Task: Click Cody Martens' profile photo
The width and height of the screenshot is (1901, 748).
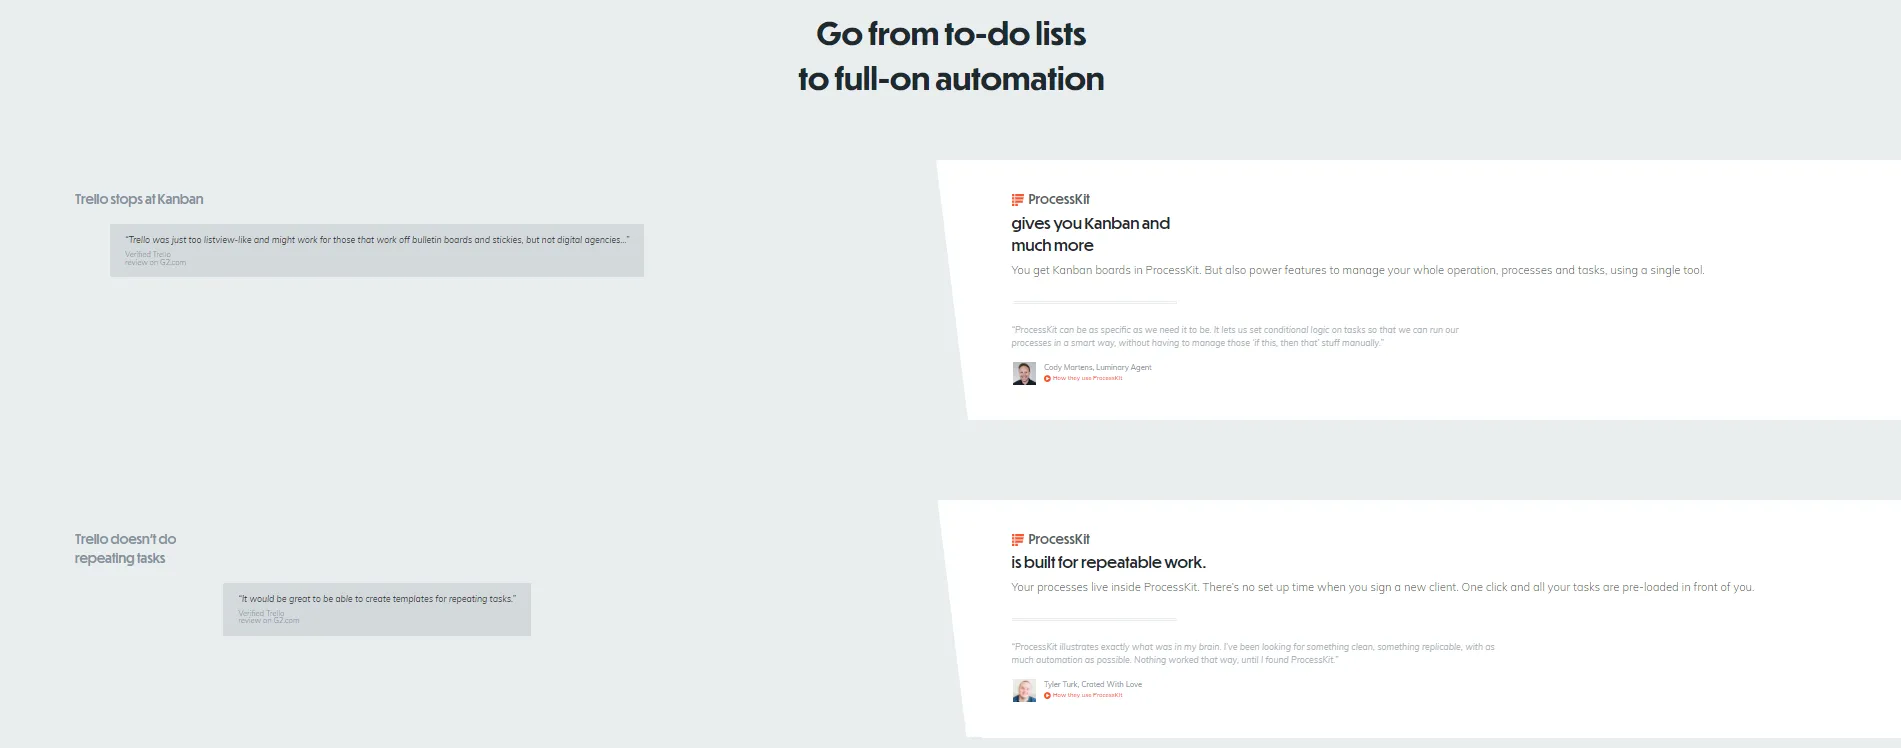Action: click(1024, 374)
